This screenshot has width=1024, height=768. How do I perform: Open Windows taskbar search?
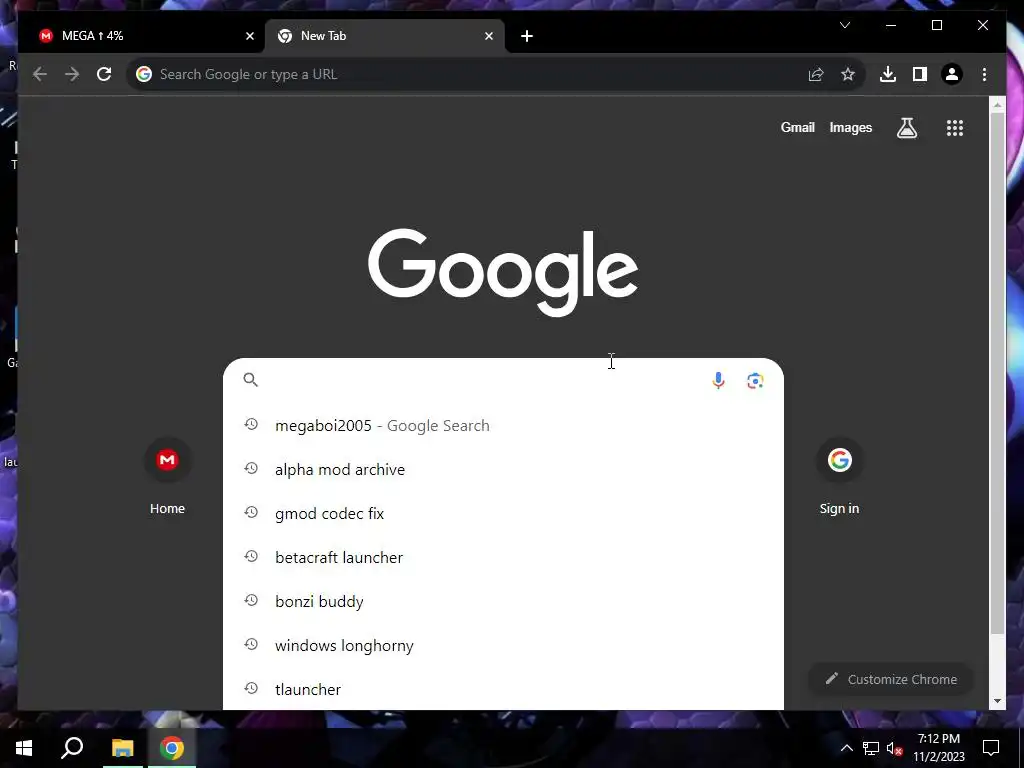[x=72, y=748]
